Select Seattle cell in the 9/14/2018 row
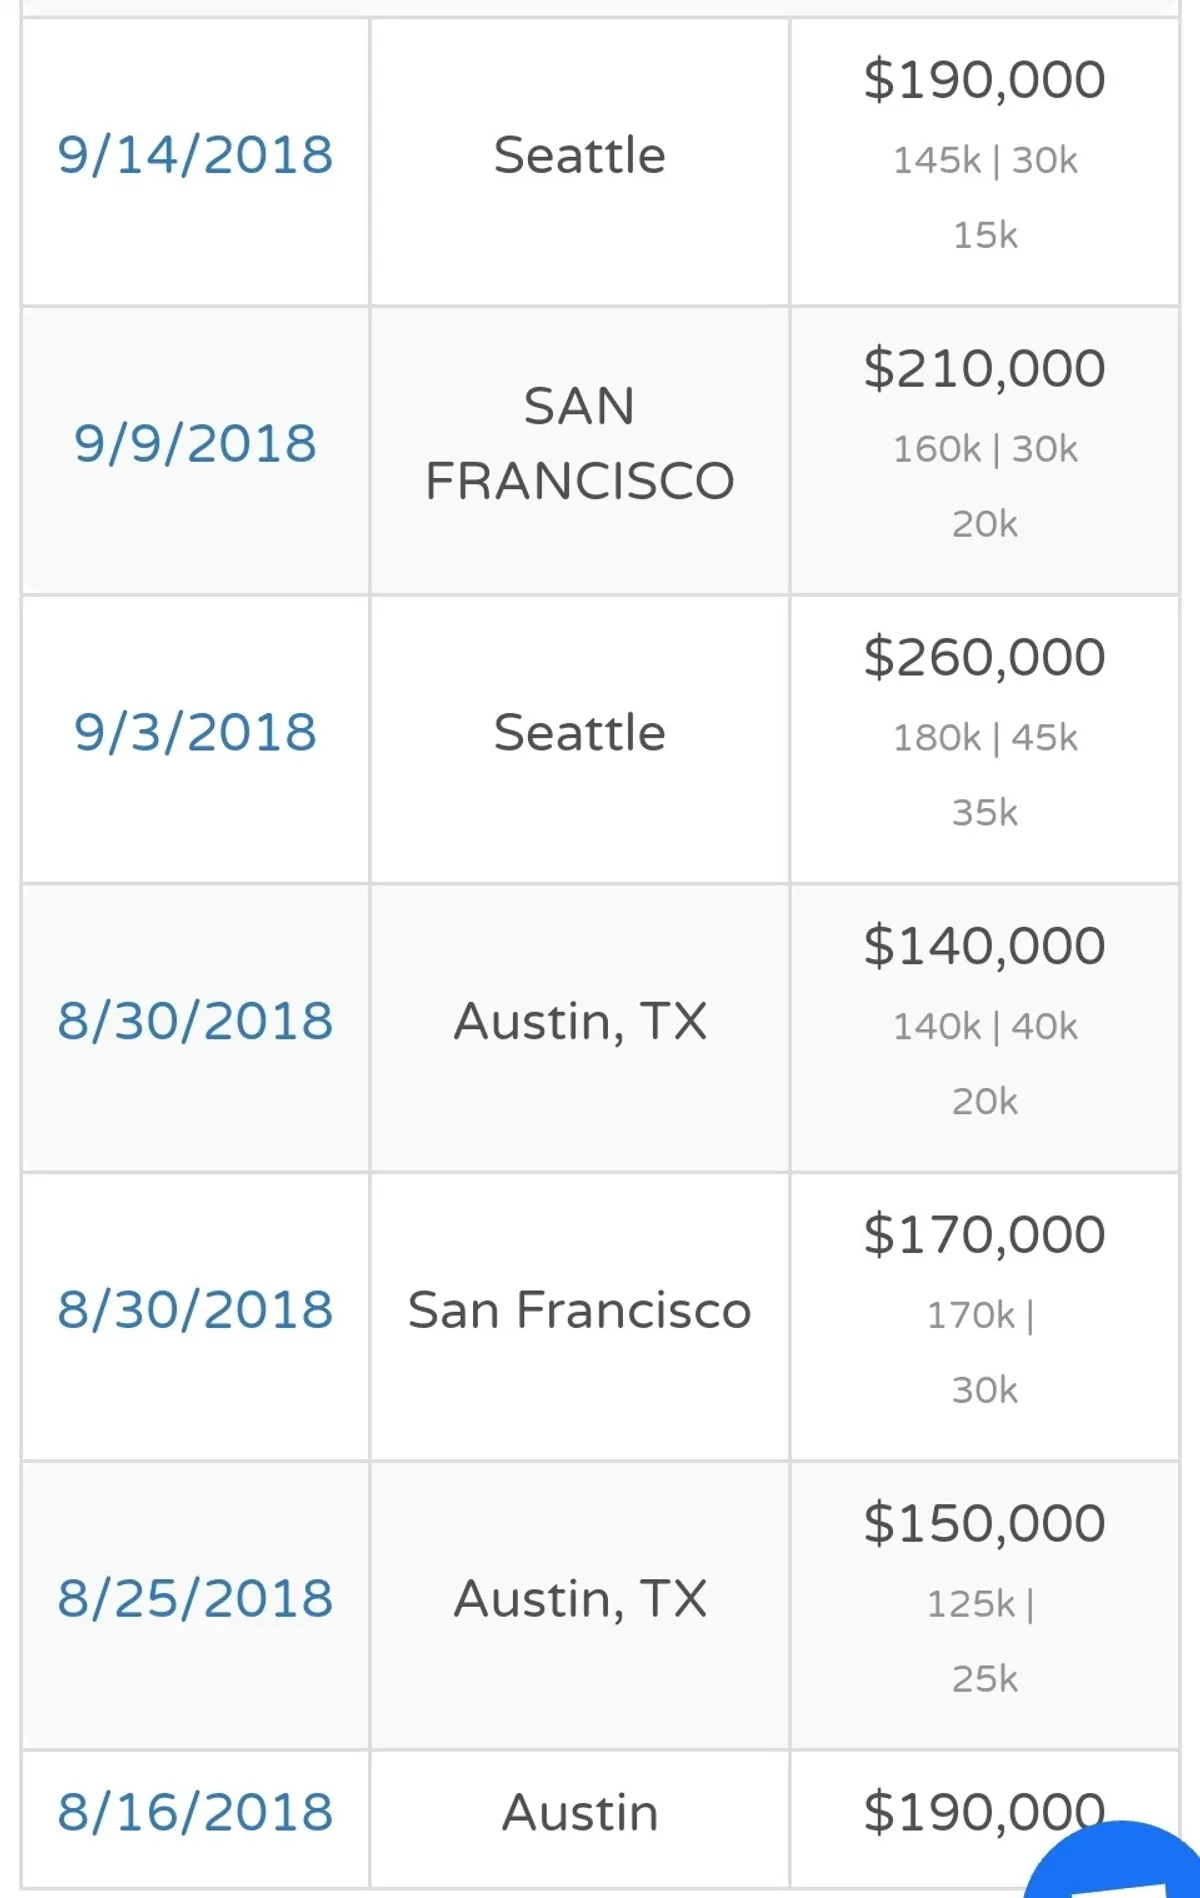This screenshot has width=1200, height=1898. click(579, 156)
